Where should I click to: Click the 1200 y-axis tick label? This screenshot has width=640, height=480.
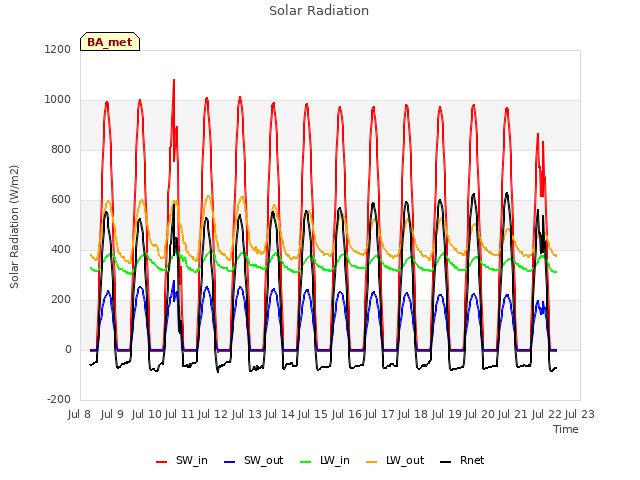click(58, 49)
